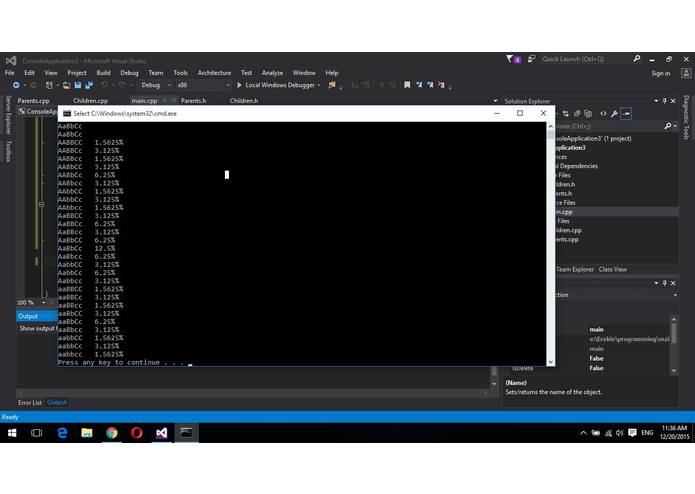Click the New Project toolbar icon
The width and height of the screenshot is (695, 494).
point(49,85)
